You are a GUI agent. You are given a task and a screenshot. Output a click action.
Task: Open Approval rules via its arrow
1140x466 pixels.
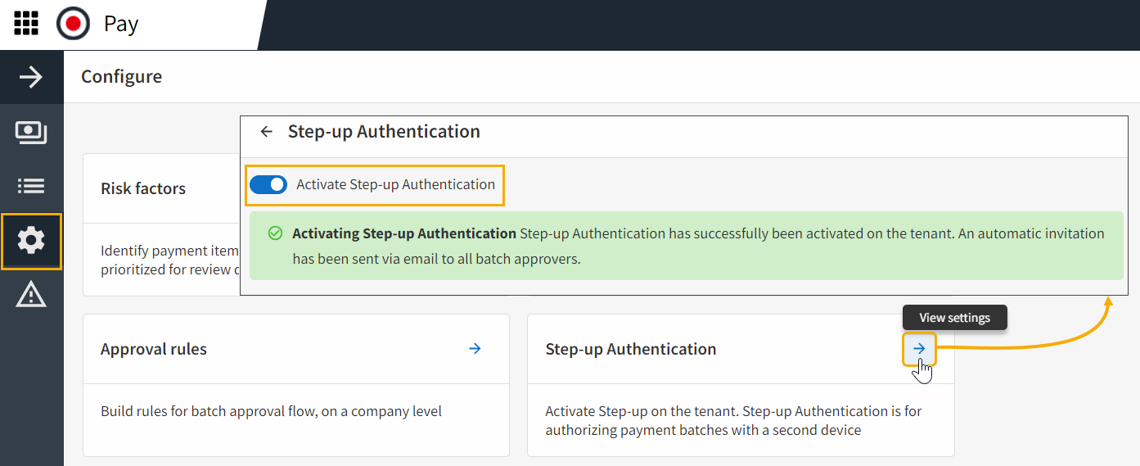(475, 349)
